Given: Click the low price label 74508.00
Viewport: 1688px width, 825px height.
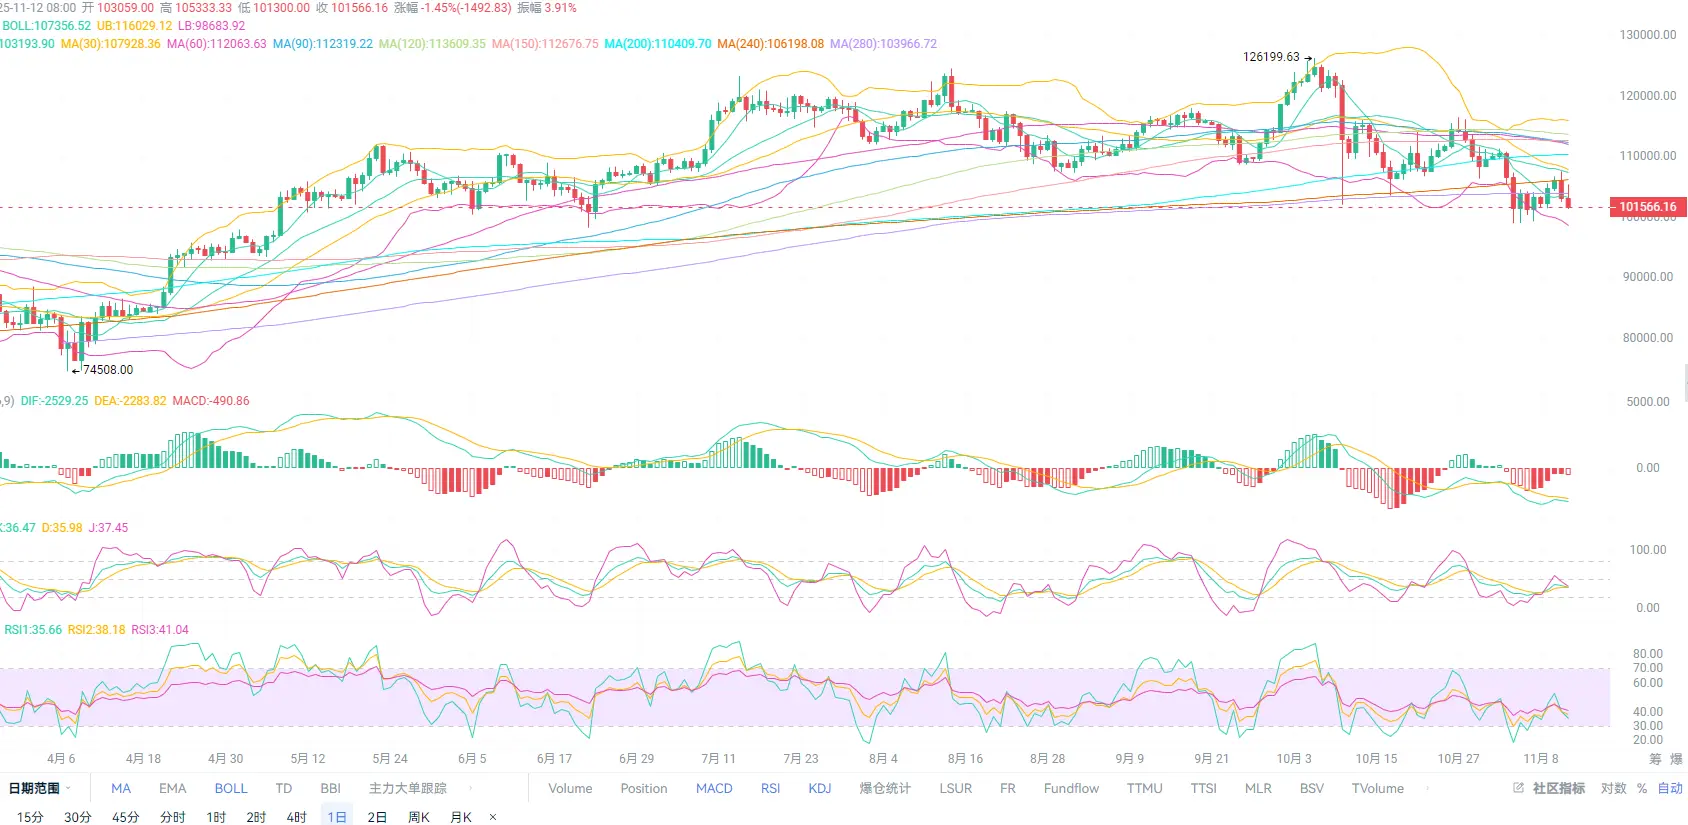Looking at the screenshot, I should tap(108, 370).
